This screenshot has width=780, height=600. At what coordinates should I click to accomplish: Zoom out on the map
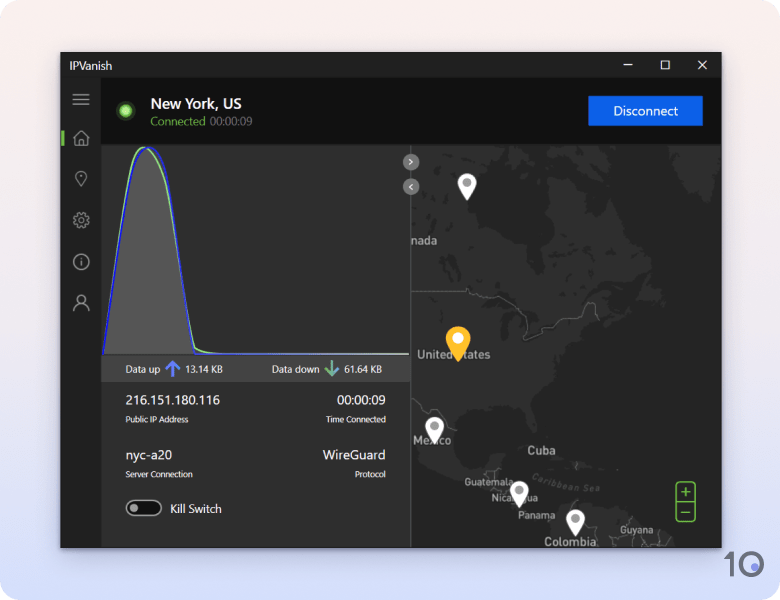point(685,512)
